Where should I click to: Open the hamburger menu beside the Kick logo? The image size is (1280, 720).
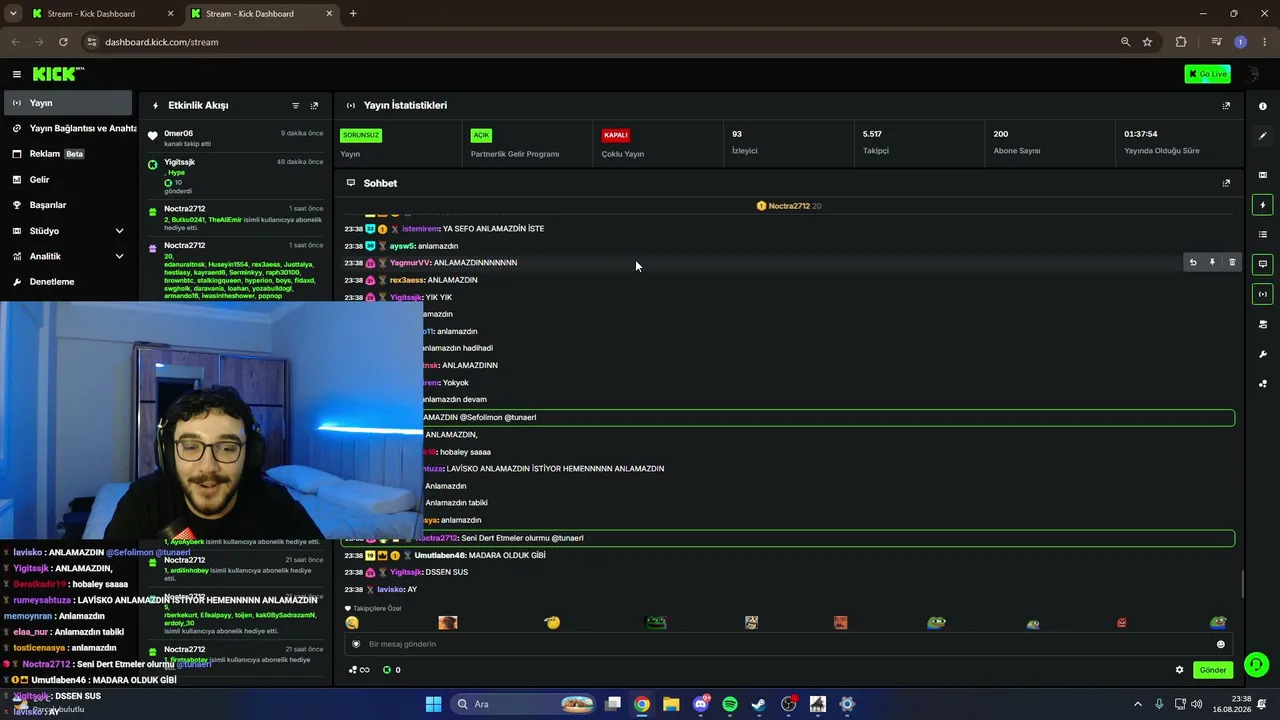[16, 74]
